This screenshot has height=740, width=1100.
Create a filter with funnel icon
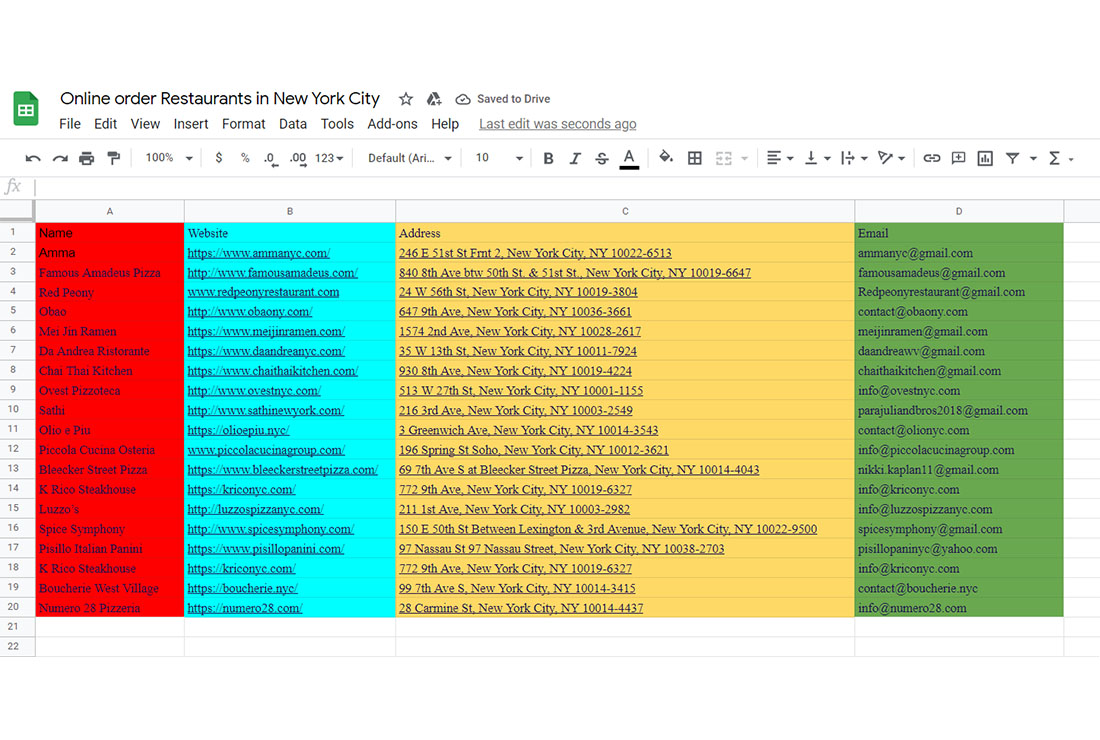1012,159
